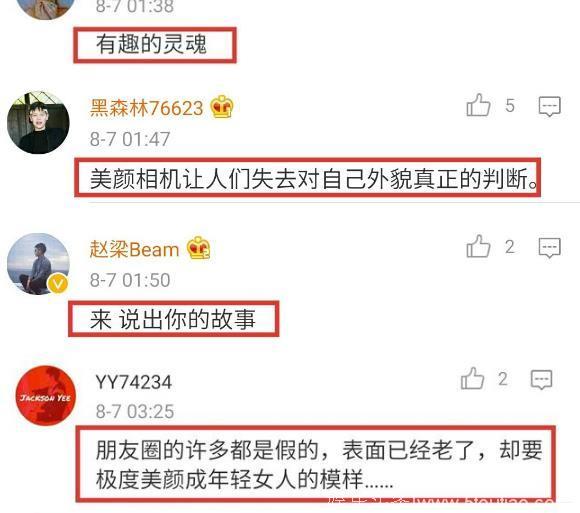This screenshot has height=513, width=580.
Task: Tap username 黑森林76623
Action: click(147, 108)
